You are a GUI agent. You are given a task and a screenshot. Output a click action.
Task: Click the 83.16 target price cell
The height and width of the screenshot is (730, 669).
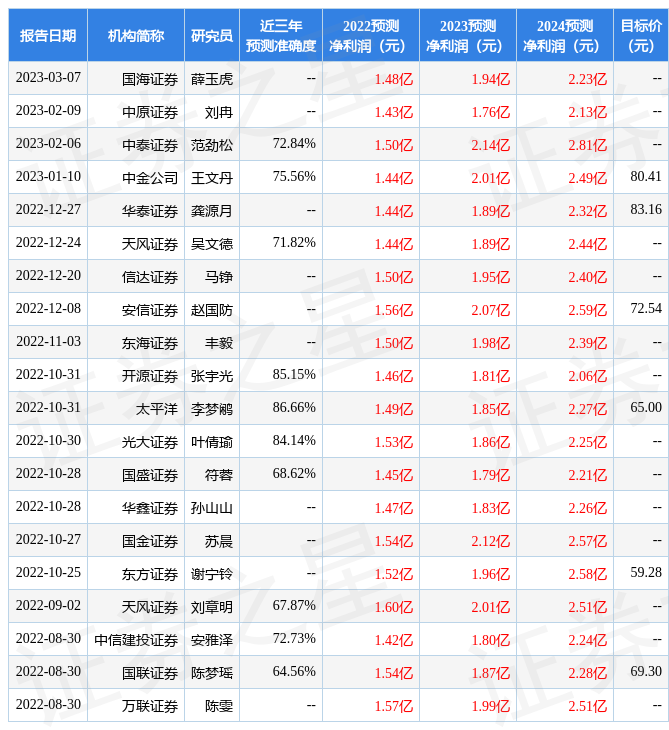pos(646,210)
